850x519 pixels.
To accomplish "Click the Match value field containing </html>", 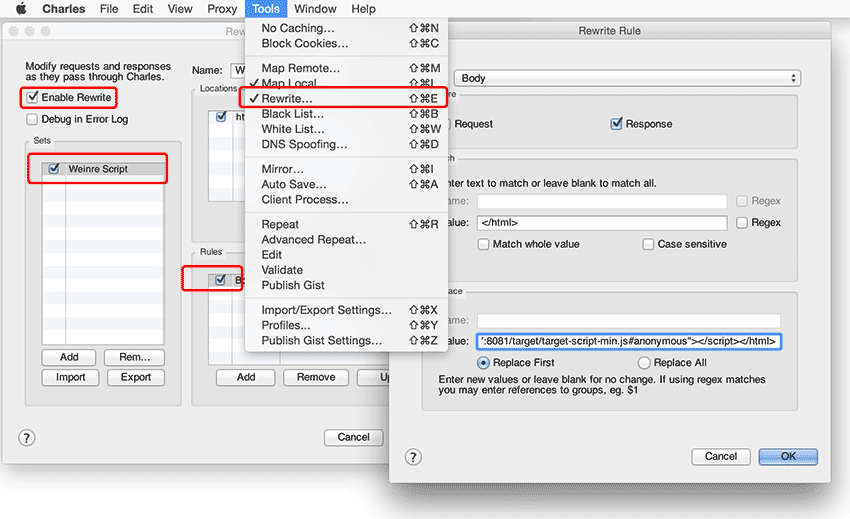I will click(602, 223).
